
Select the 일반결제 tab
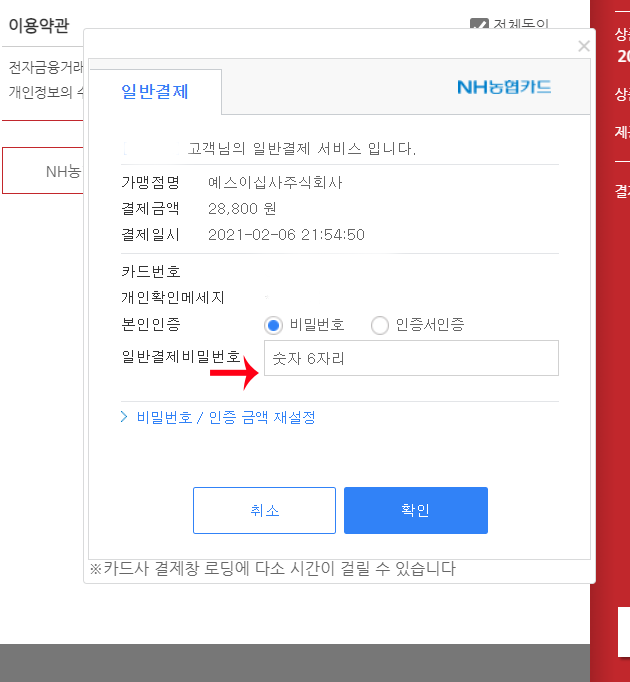pos(155,92)
